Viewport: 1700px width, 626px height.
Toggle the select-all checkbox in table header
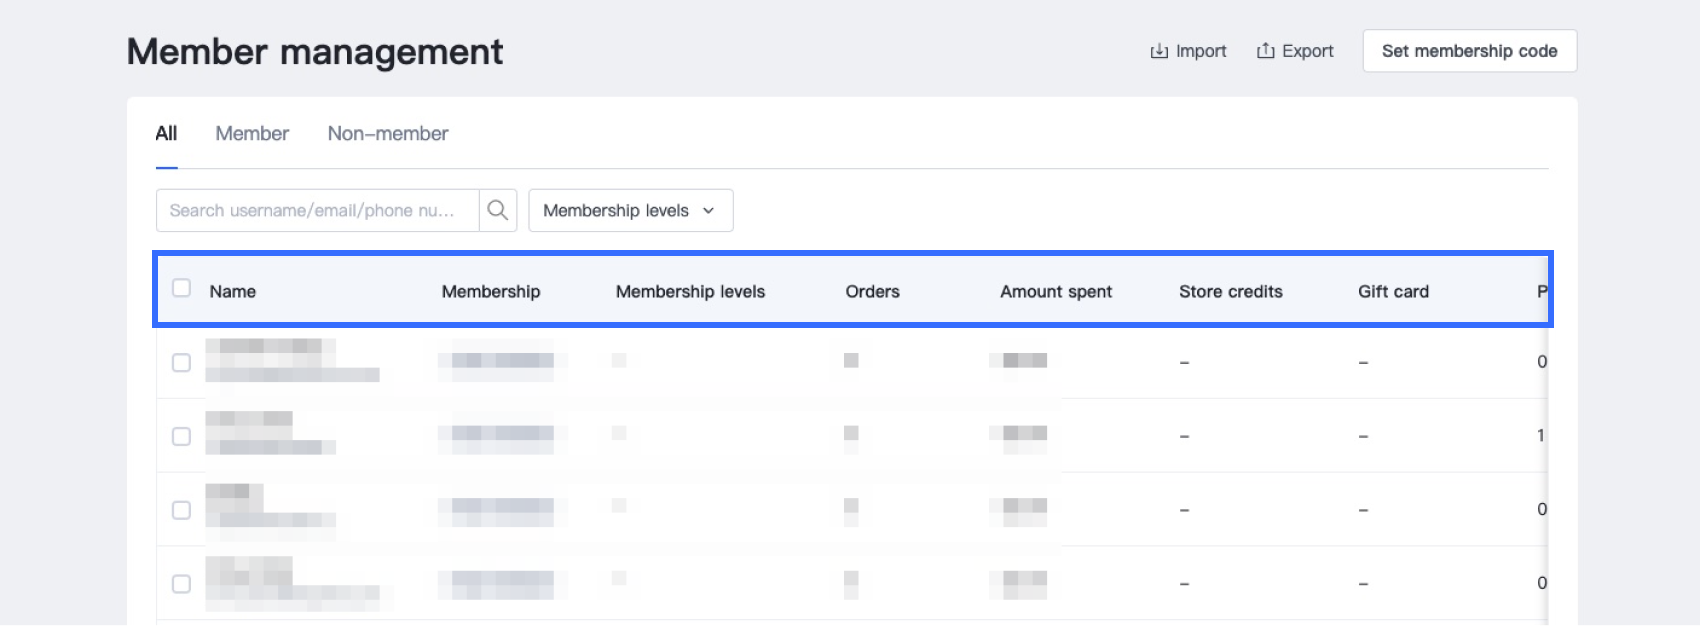(x=181, y=288)
